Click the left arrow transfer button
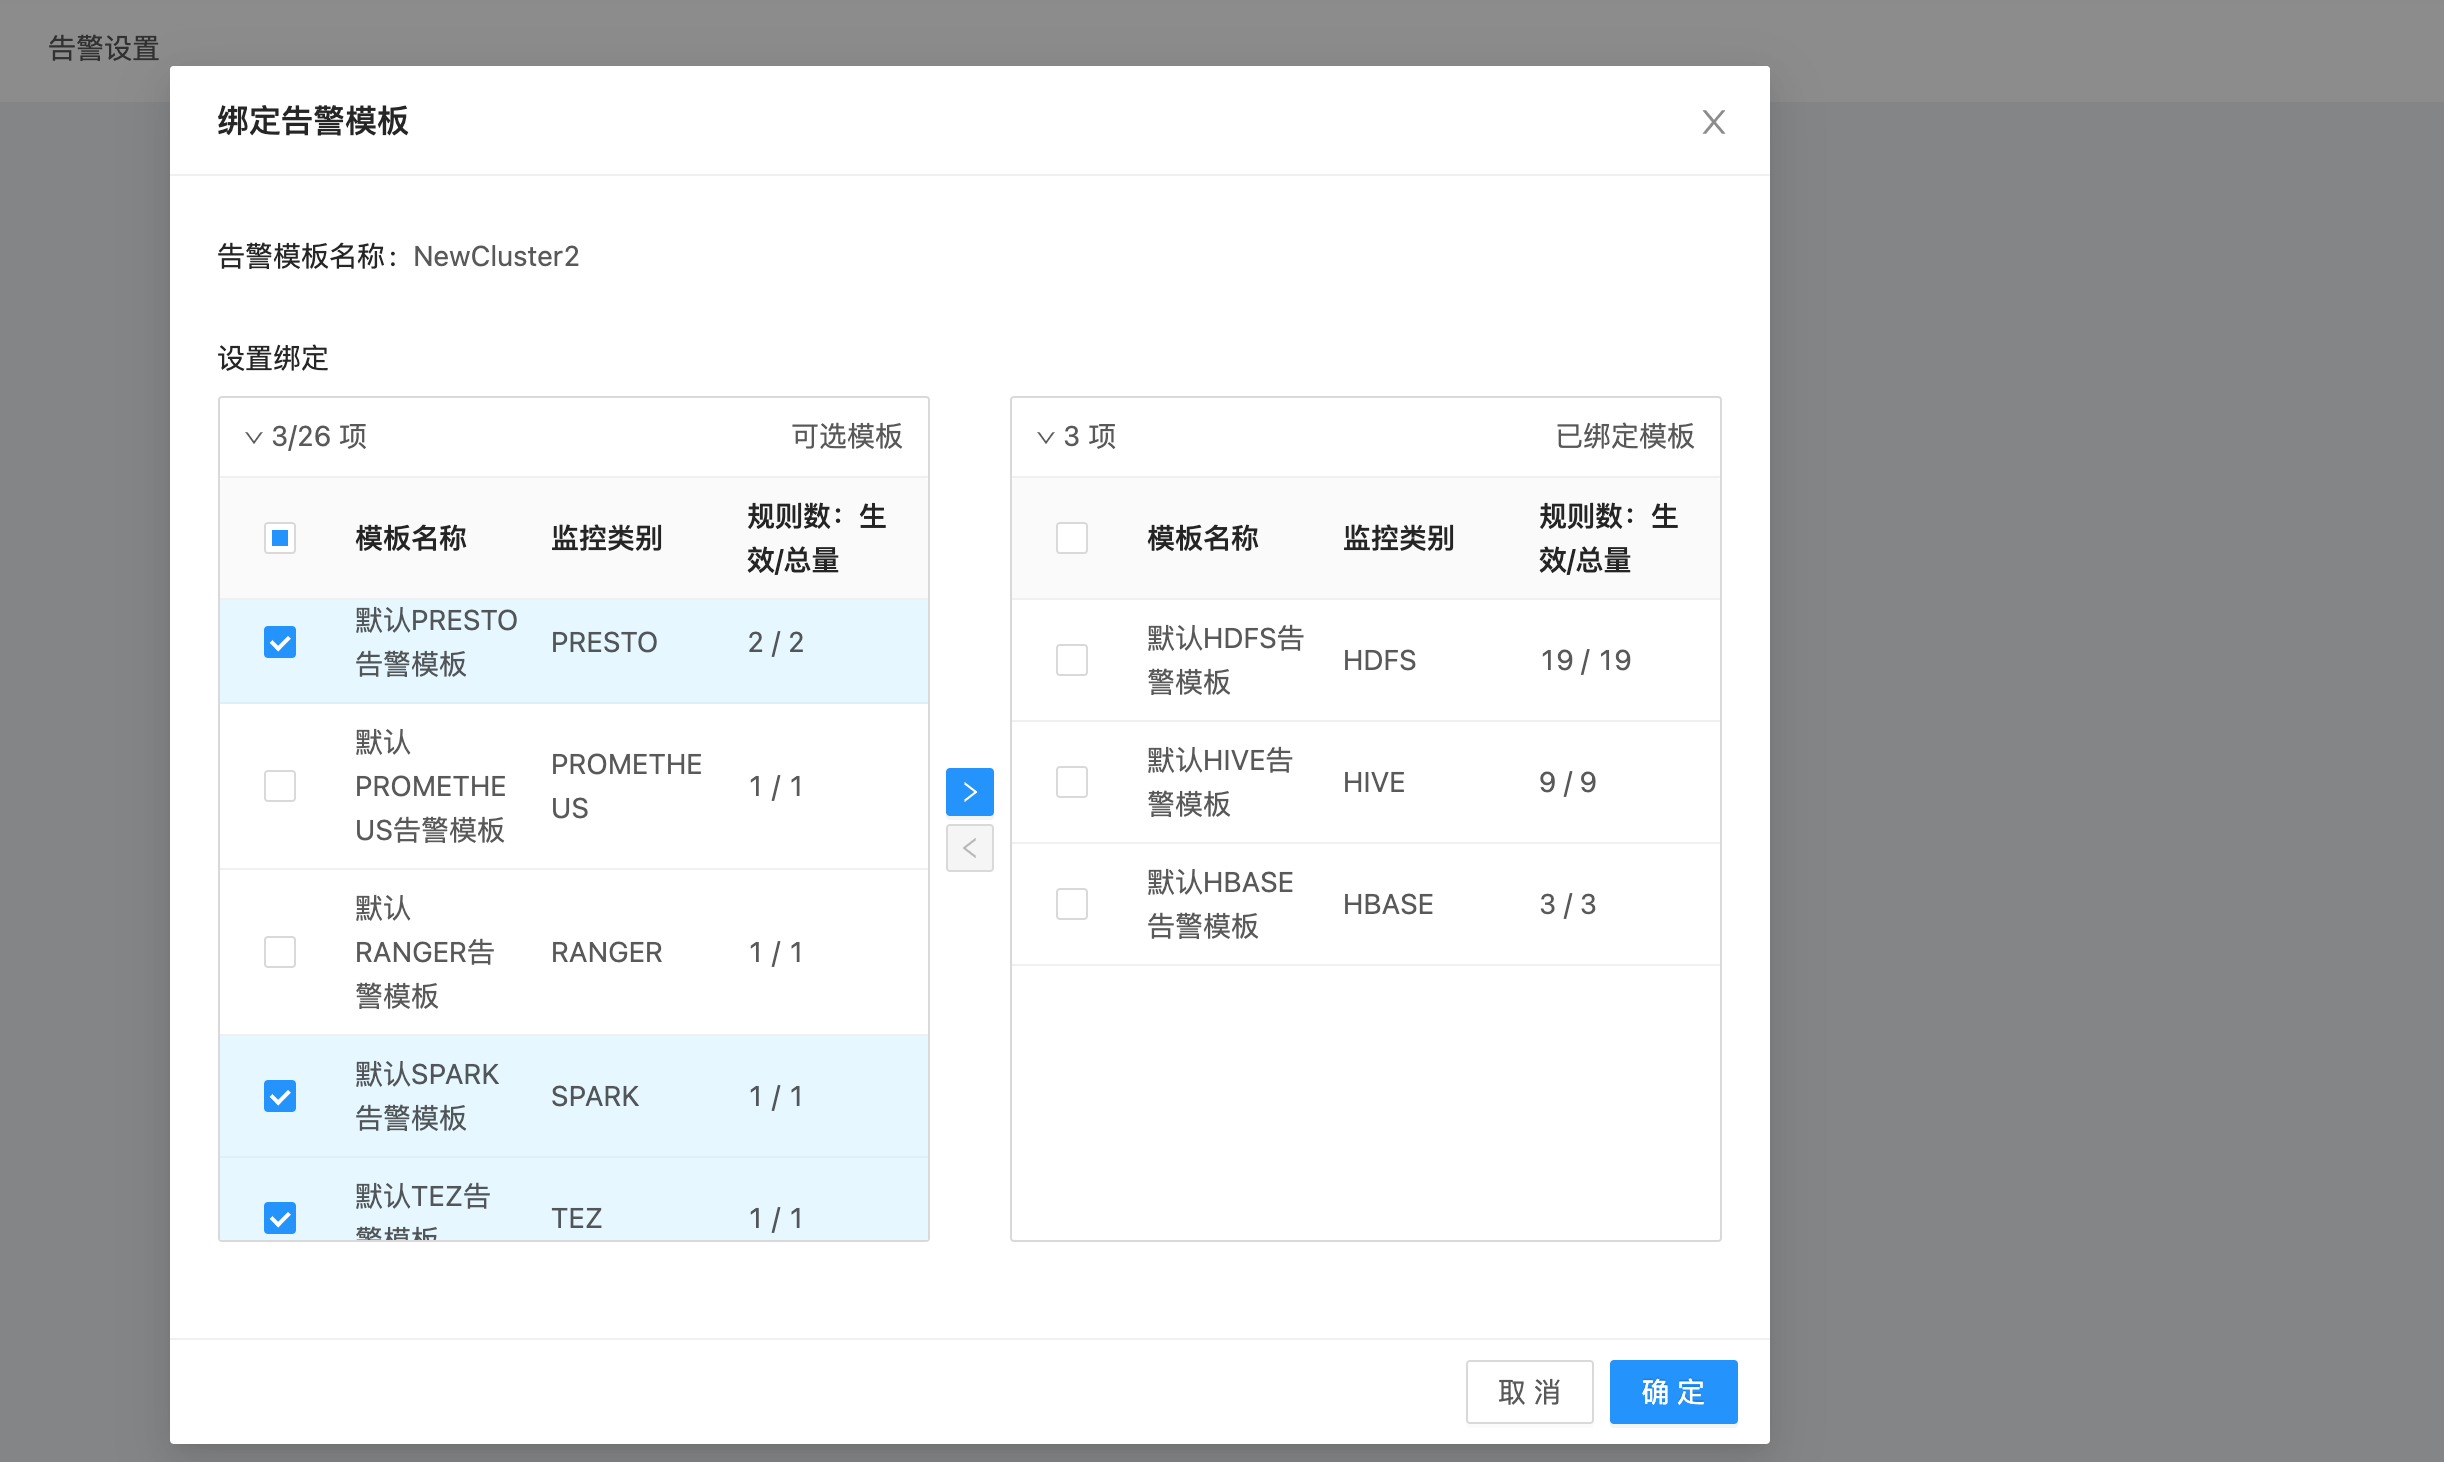 (969, 848)
